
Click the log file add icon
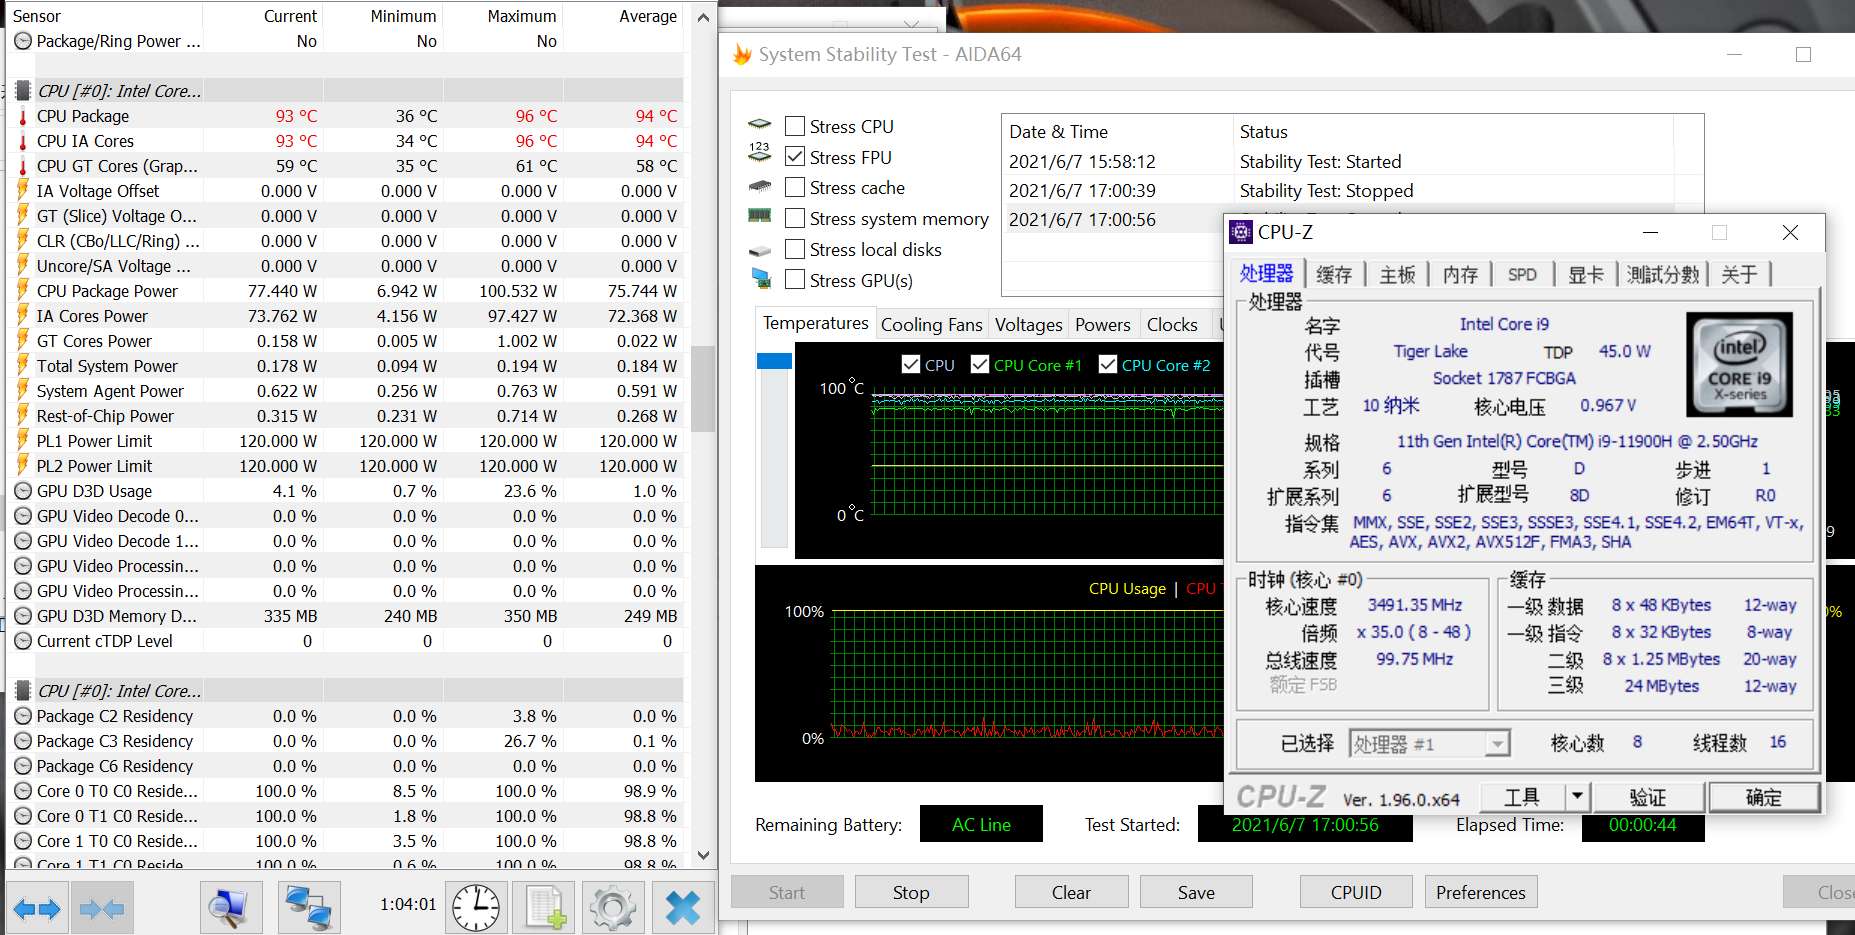pyautogui.click(x=545, y=908)
